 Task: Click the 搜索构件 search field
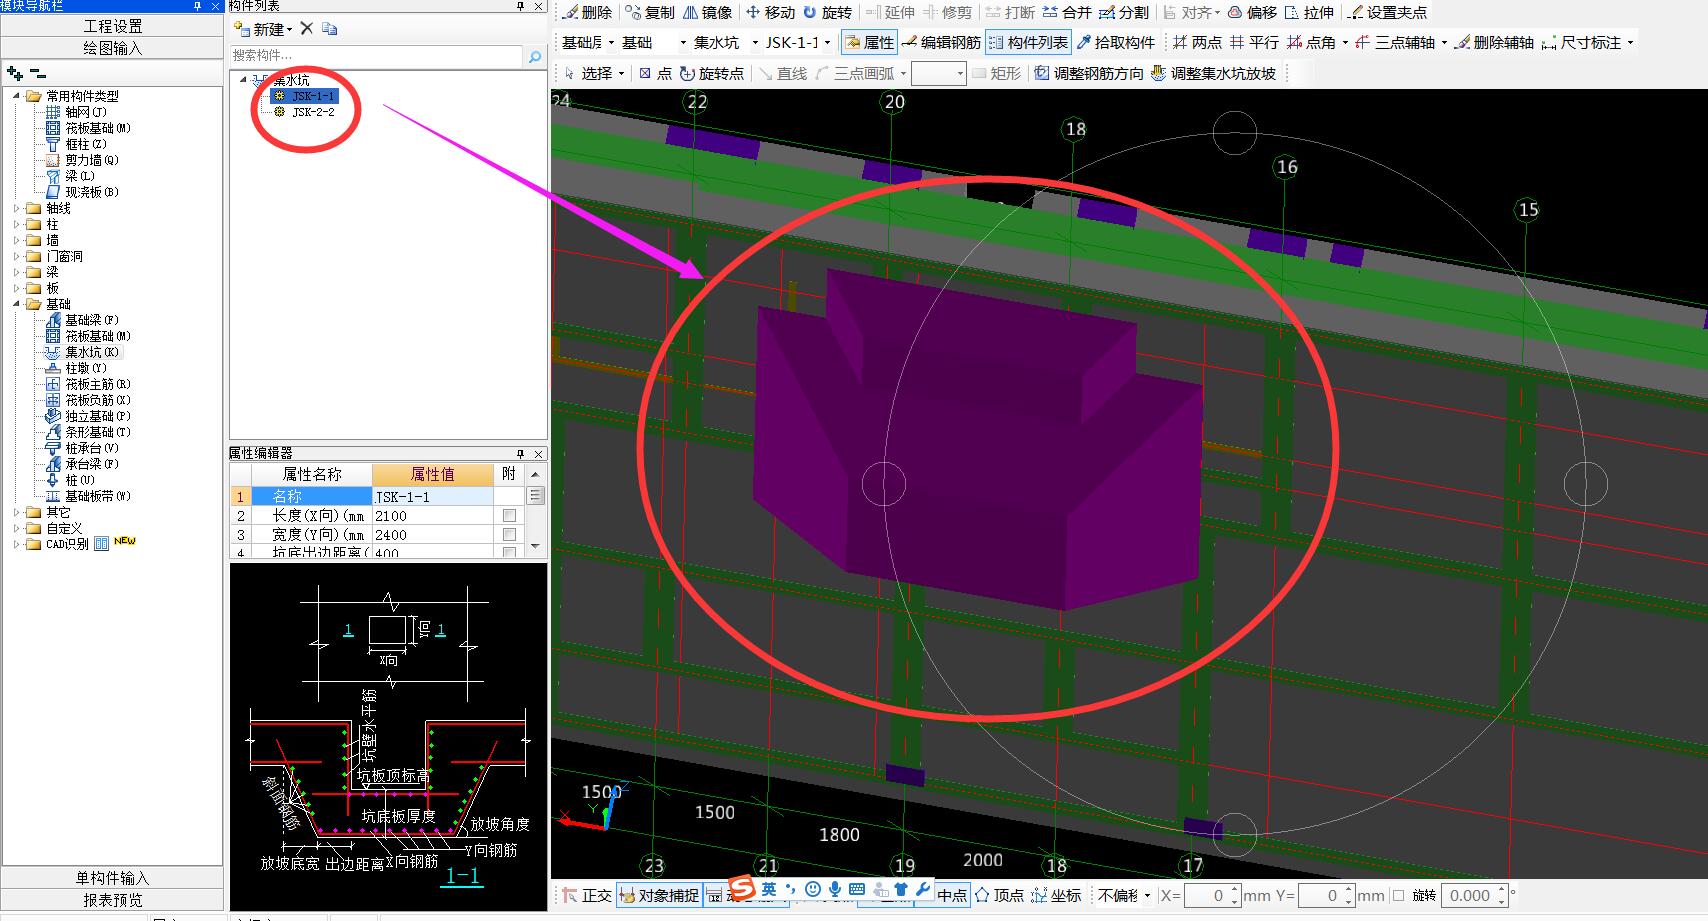click(x=377, y=55)
